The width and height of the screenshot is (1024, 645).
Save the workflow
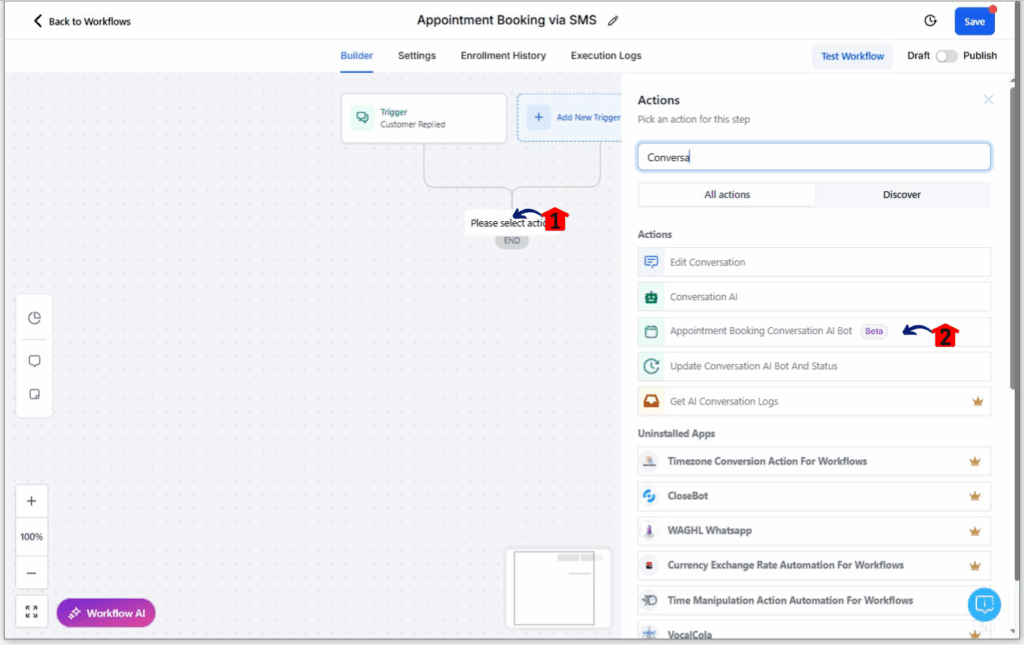coord(974,22)
